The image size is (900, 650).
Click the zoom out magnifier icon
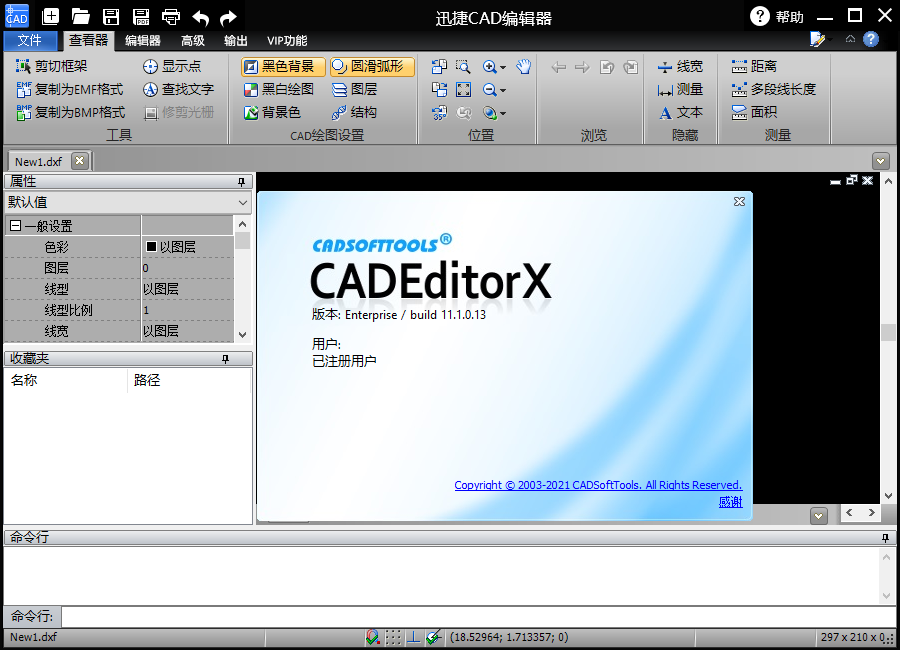490,90
